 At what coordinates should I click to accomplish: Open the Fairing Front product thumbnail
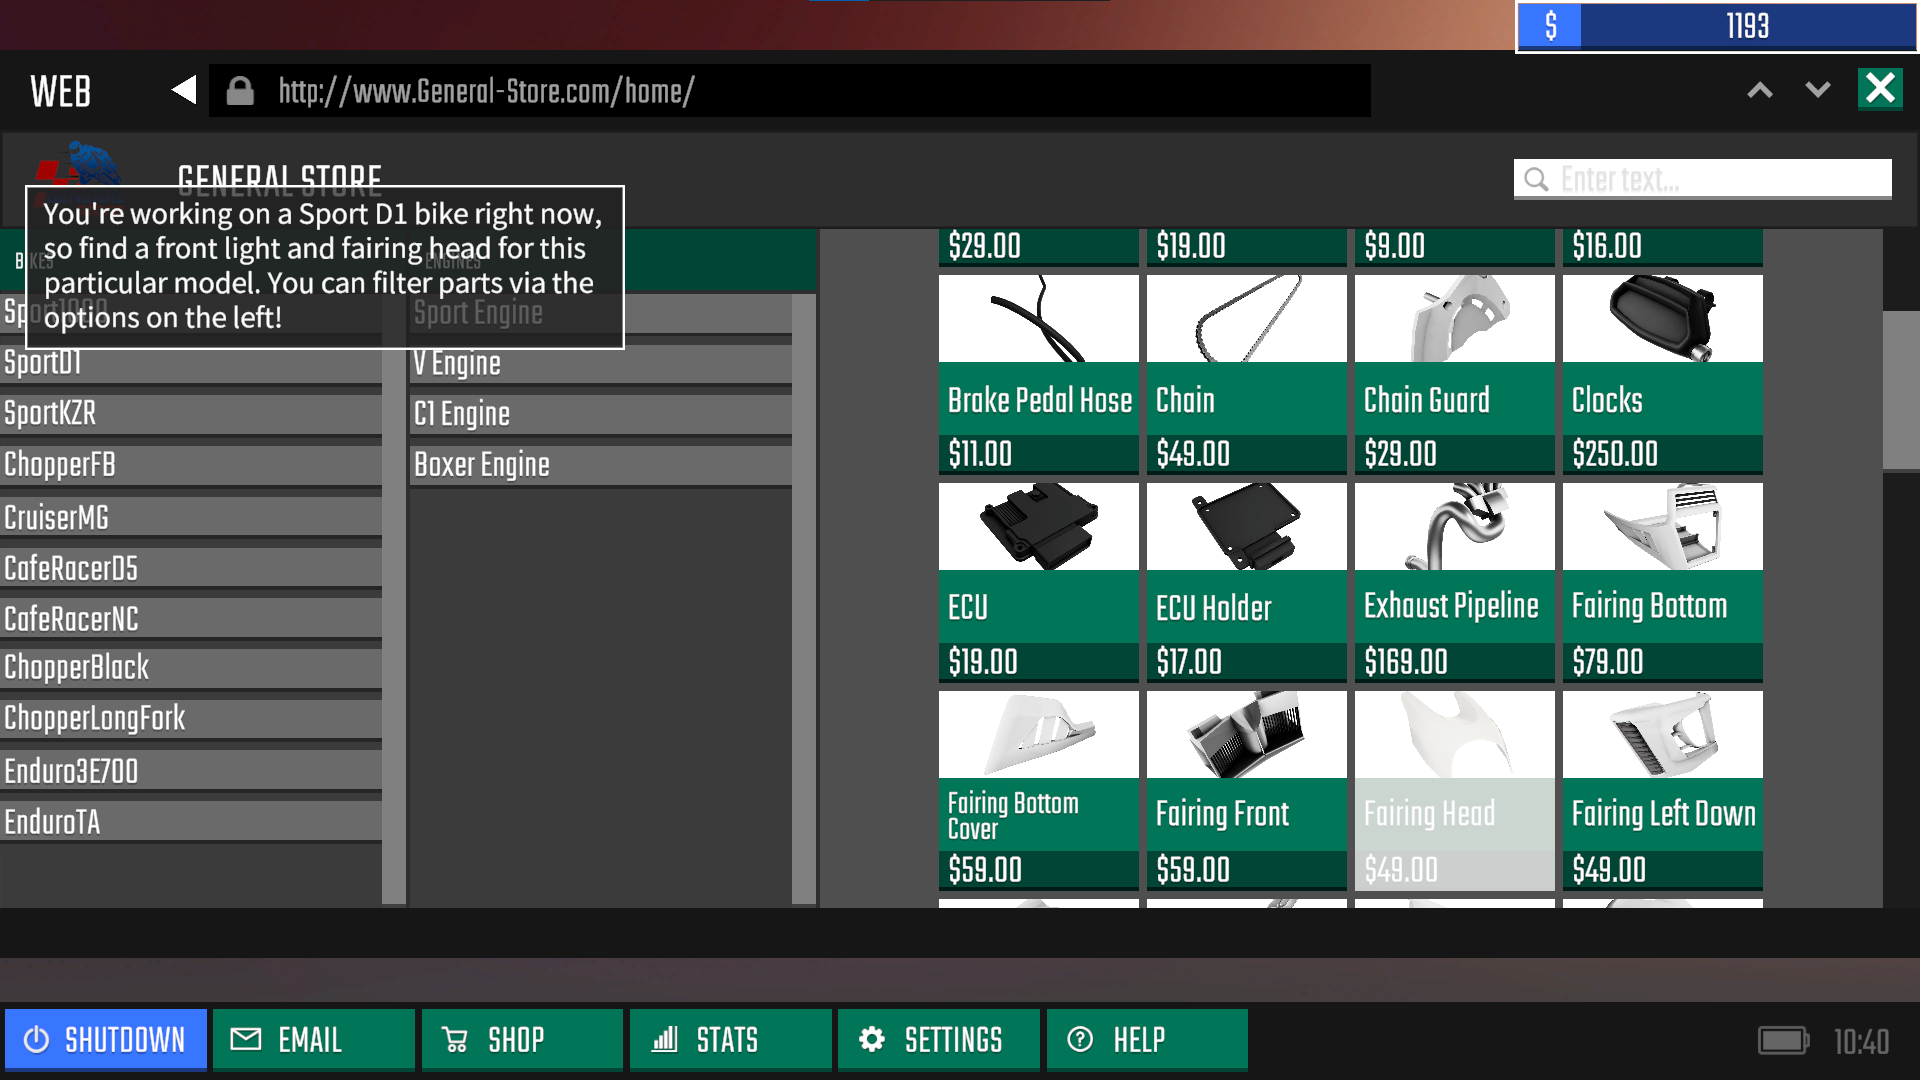point(1246,735)
